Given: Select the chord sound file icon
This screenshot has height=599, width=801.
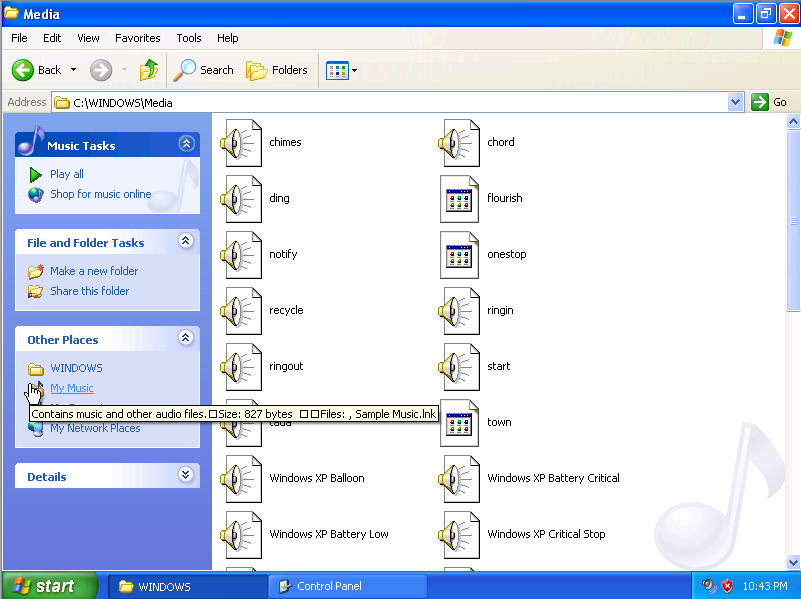Looking at the screenshot, I should (x=459, y=143).
